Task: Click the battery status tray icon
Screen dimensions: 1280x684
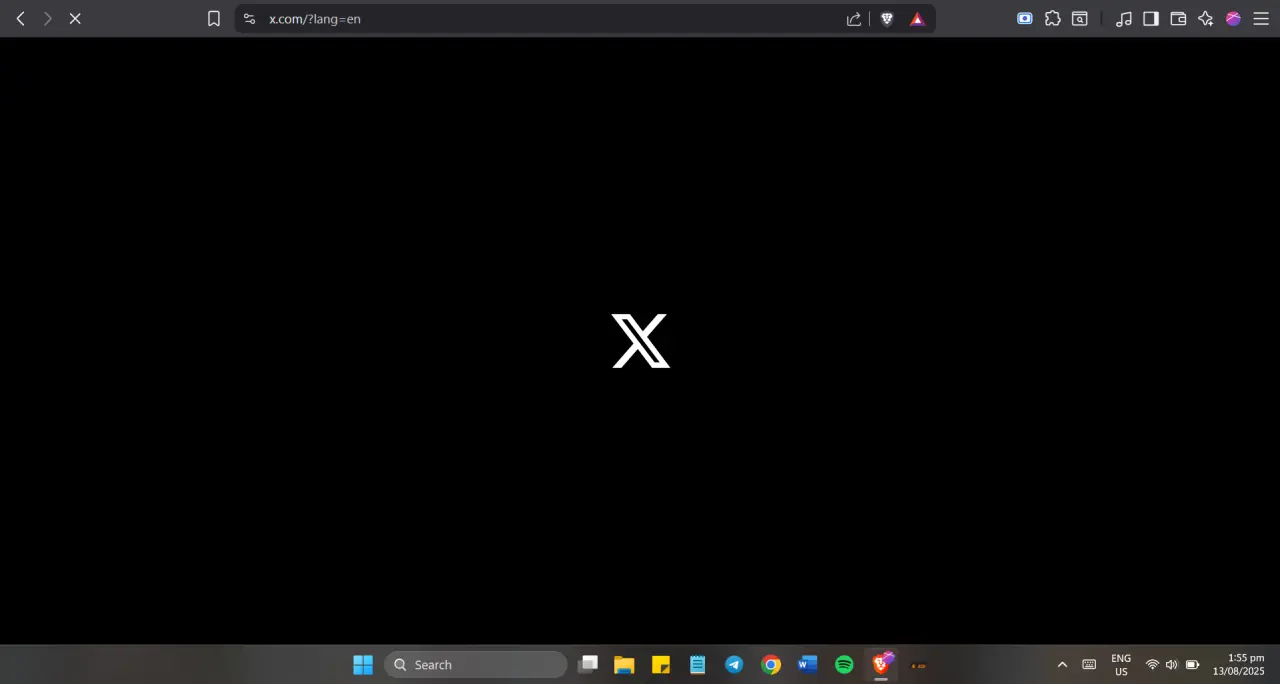Action: pos(1192,665)
